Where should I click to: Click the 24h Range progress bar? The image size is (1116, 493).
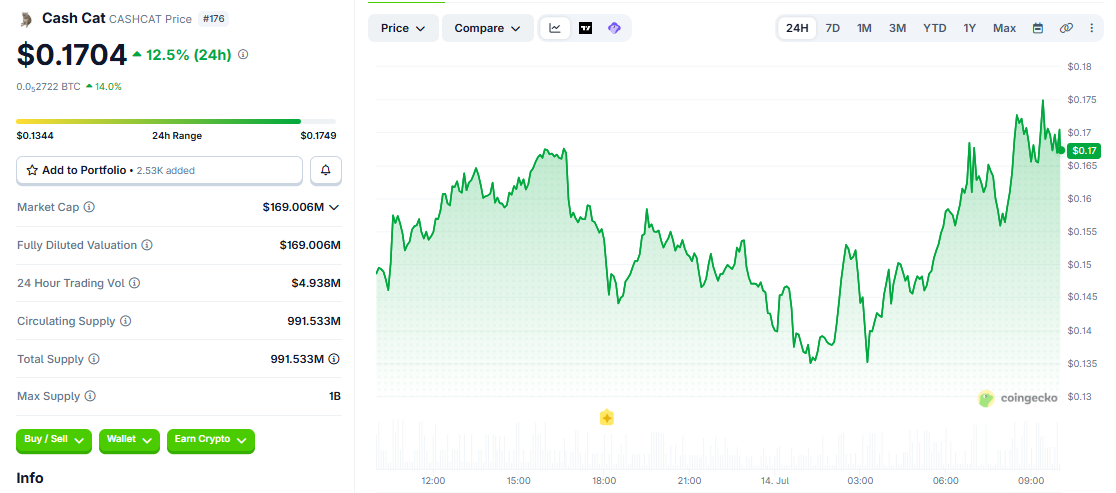176,121
